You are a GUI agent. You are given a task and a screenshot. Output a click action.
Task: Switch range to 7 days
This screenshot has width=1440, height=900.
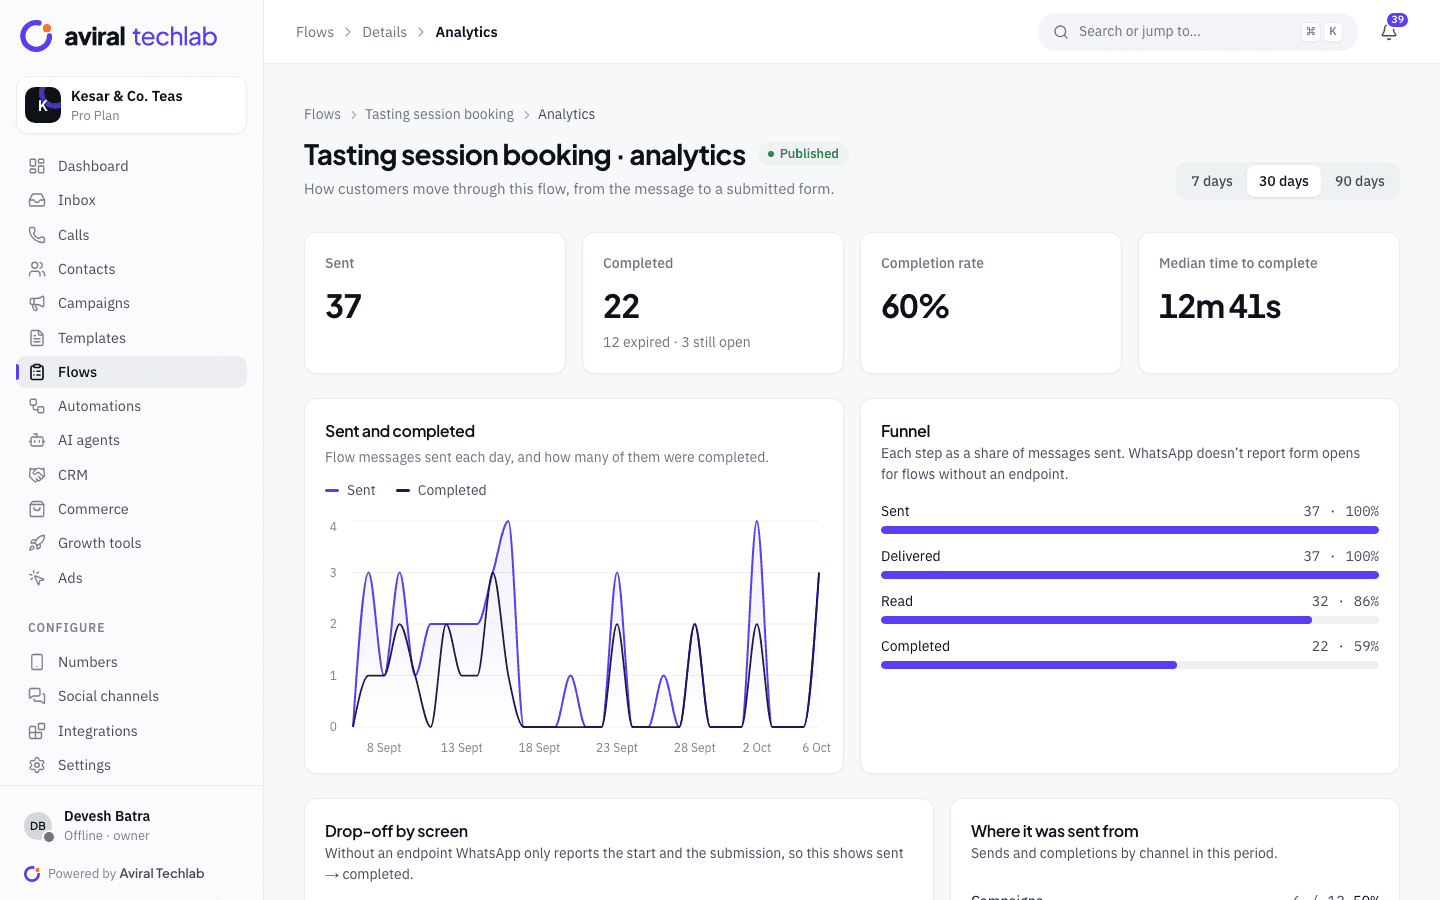pos(1211,181)
